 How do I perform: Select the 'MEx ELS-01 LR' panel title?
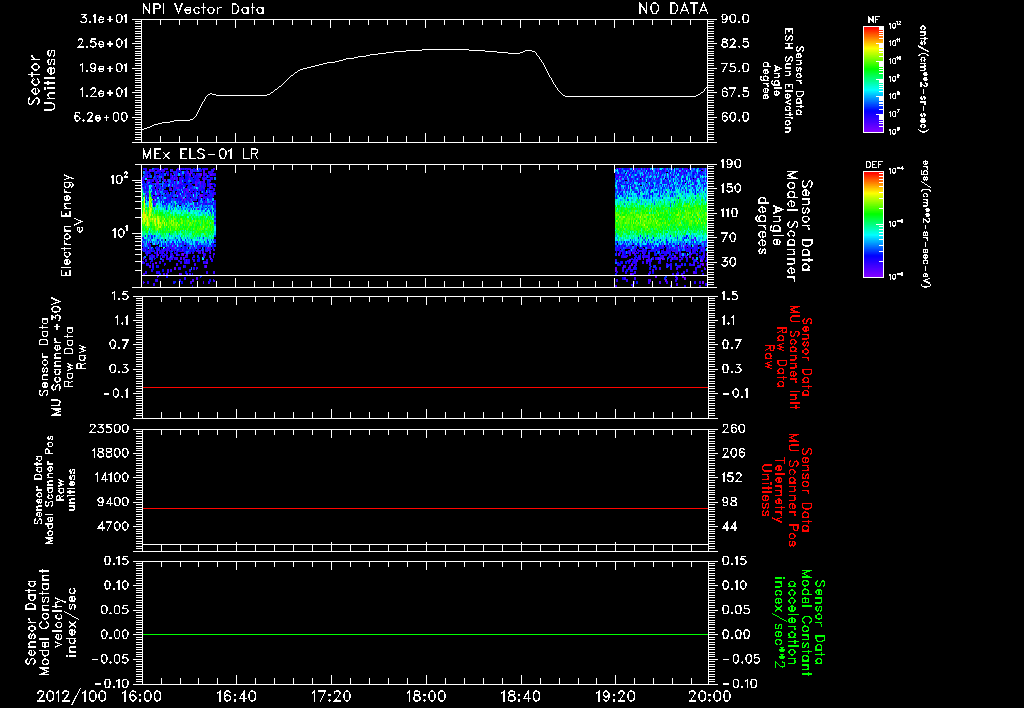coord(200,154)
